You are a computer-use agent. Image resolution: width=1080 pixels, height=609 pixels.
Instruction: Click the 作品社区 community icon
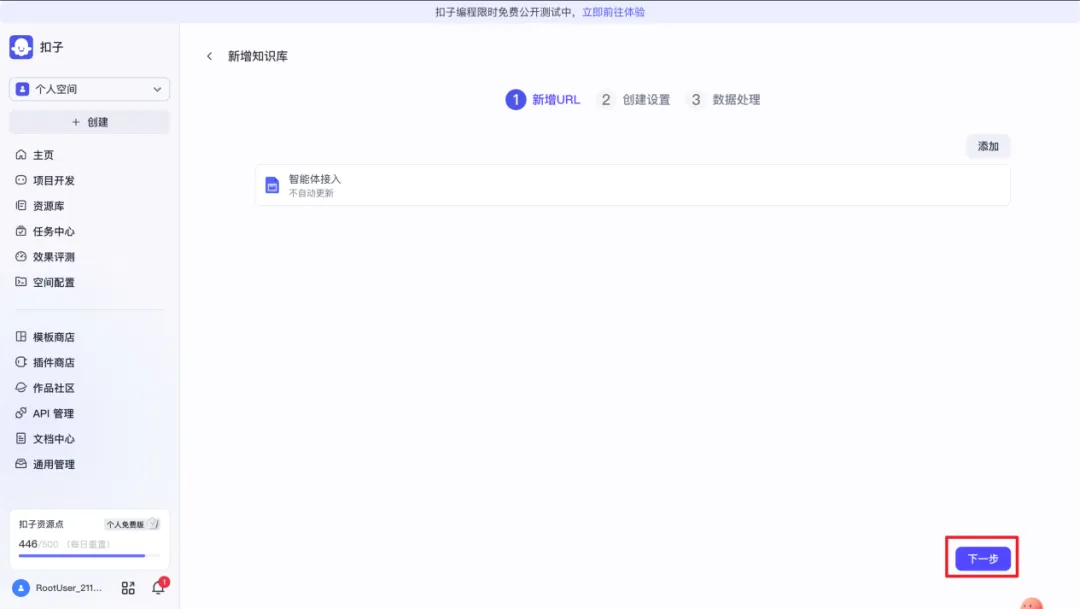[x=21, y=387]
